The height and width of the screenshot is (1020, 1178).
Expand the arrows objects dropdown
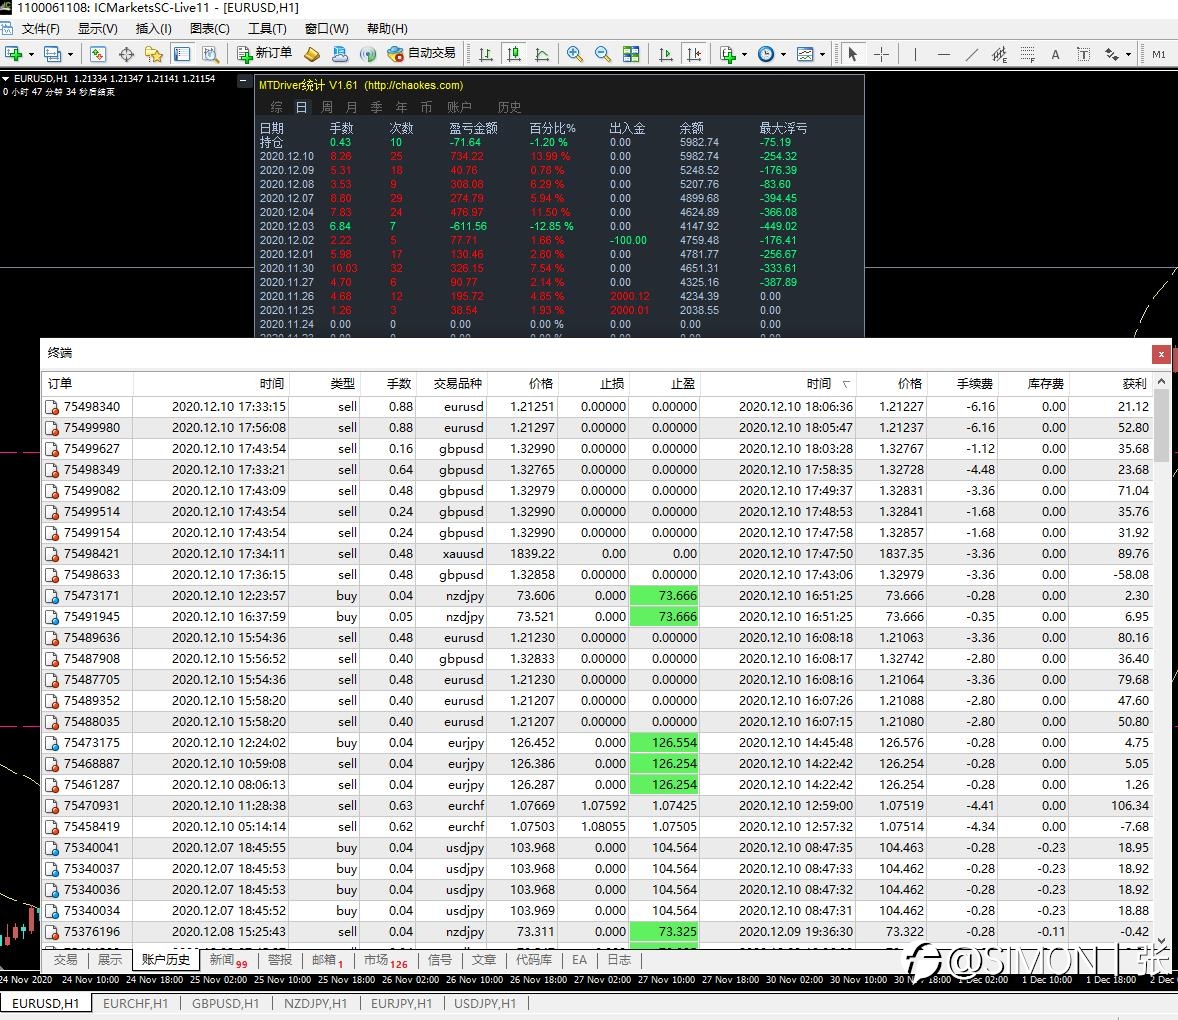click(x=1128, y=54)
